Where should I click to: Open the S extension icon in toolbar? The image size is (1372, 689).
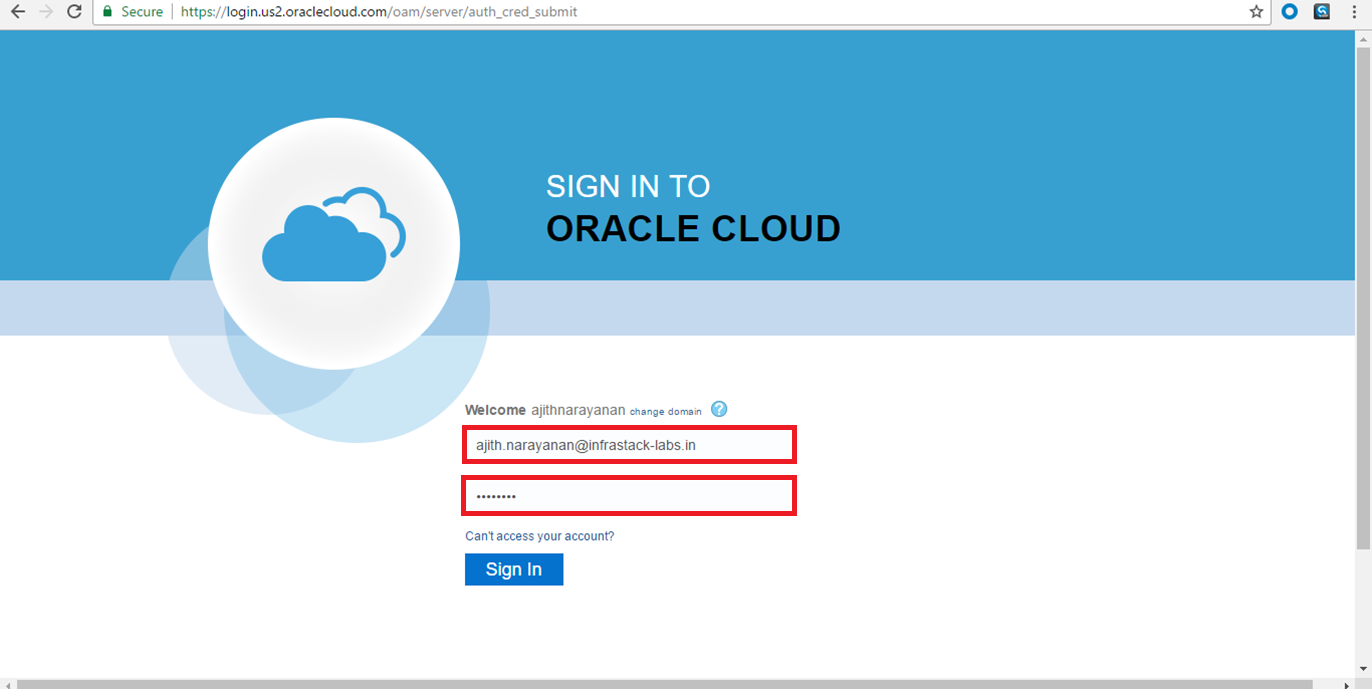tap(1322, 12)
